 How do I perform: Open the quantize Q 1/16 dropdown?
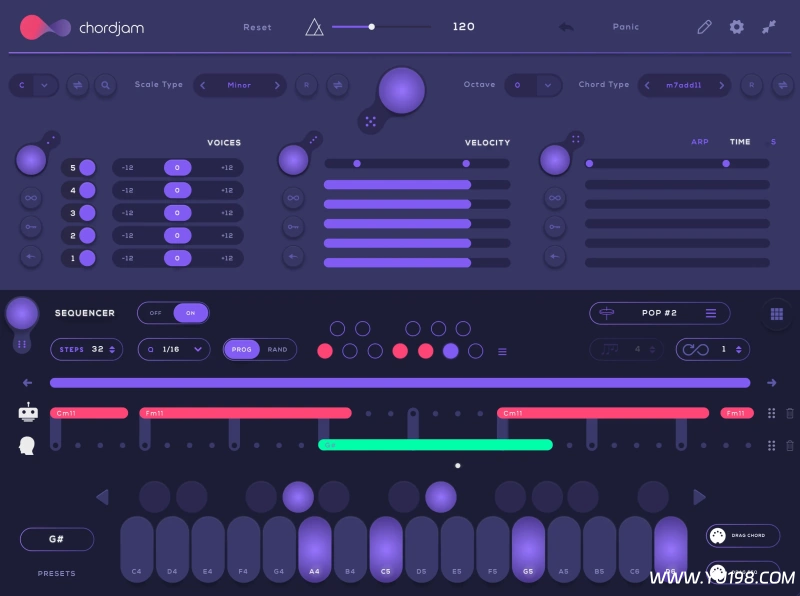coord(173,350)
